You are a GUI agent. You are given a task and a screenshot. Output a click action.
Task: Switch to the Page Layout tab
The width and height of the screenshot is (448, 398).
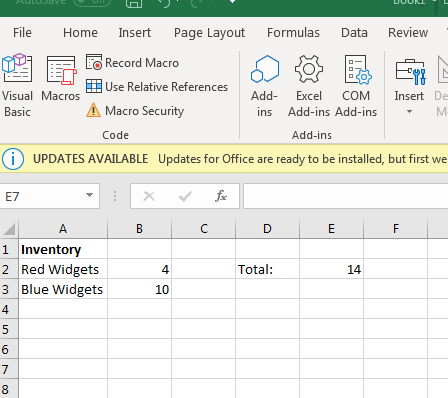click(209, 33)
